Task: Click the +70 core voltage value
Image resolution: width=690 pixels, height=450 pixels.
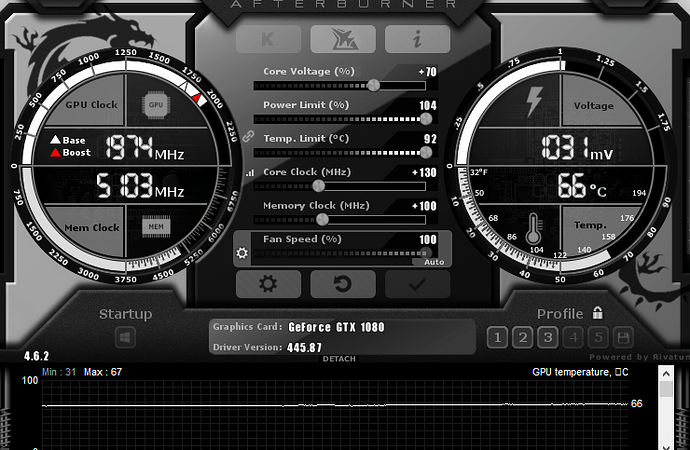Action: (427, 72)
